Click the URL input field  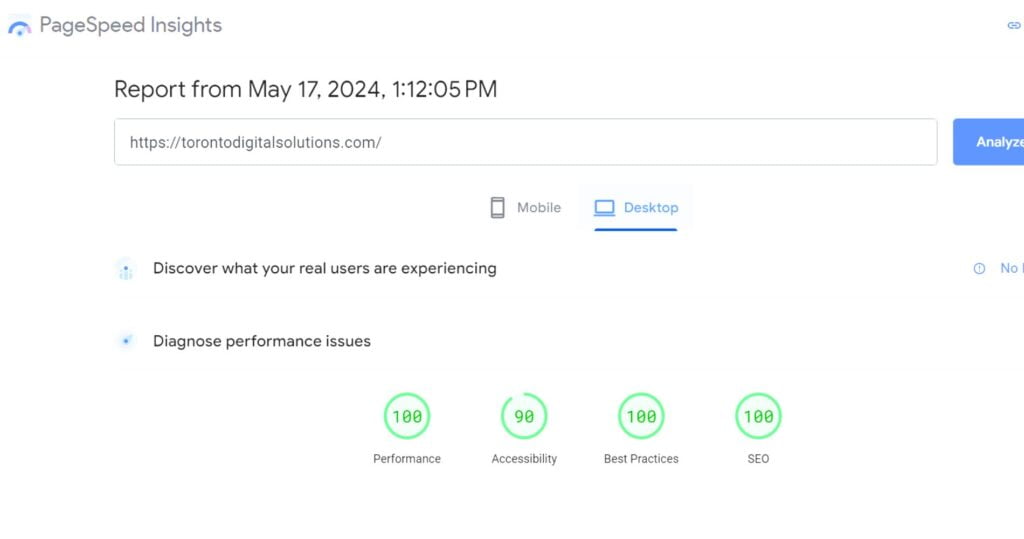click(x=526, y=142)
